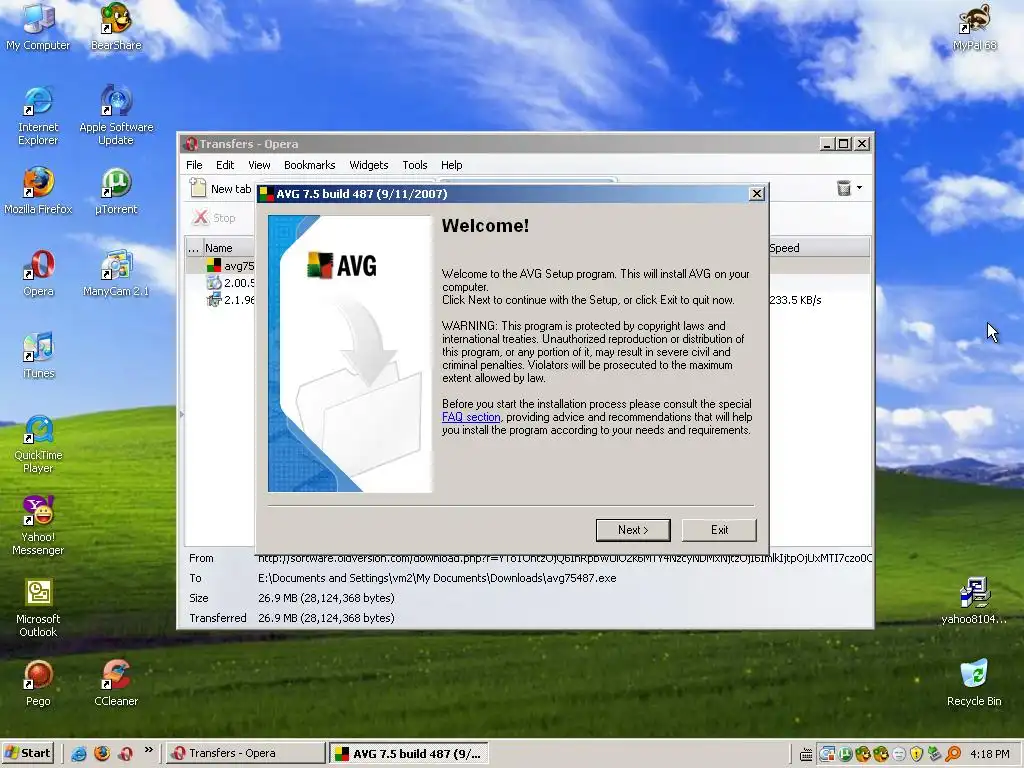Open Opera's File menu
The image size is (1024, 768).
point(194,165)
